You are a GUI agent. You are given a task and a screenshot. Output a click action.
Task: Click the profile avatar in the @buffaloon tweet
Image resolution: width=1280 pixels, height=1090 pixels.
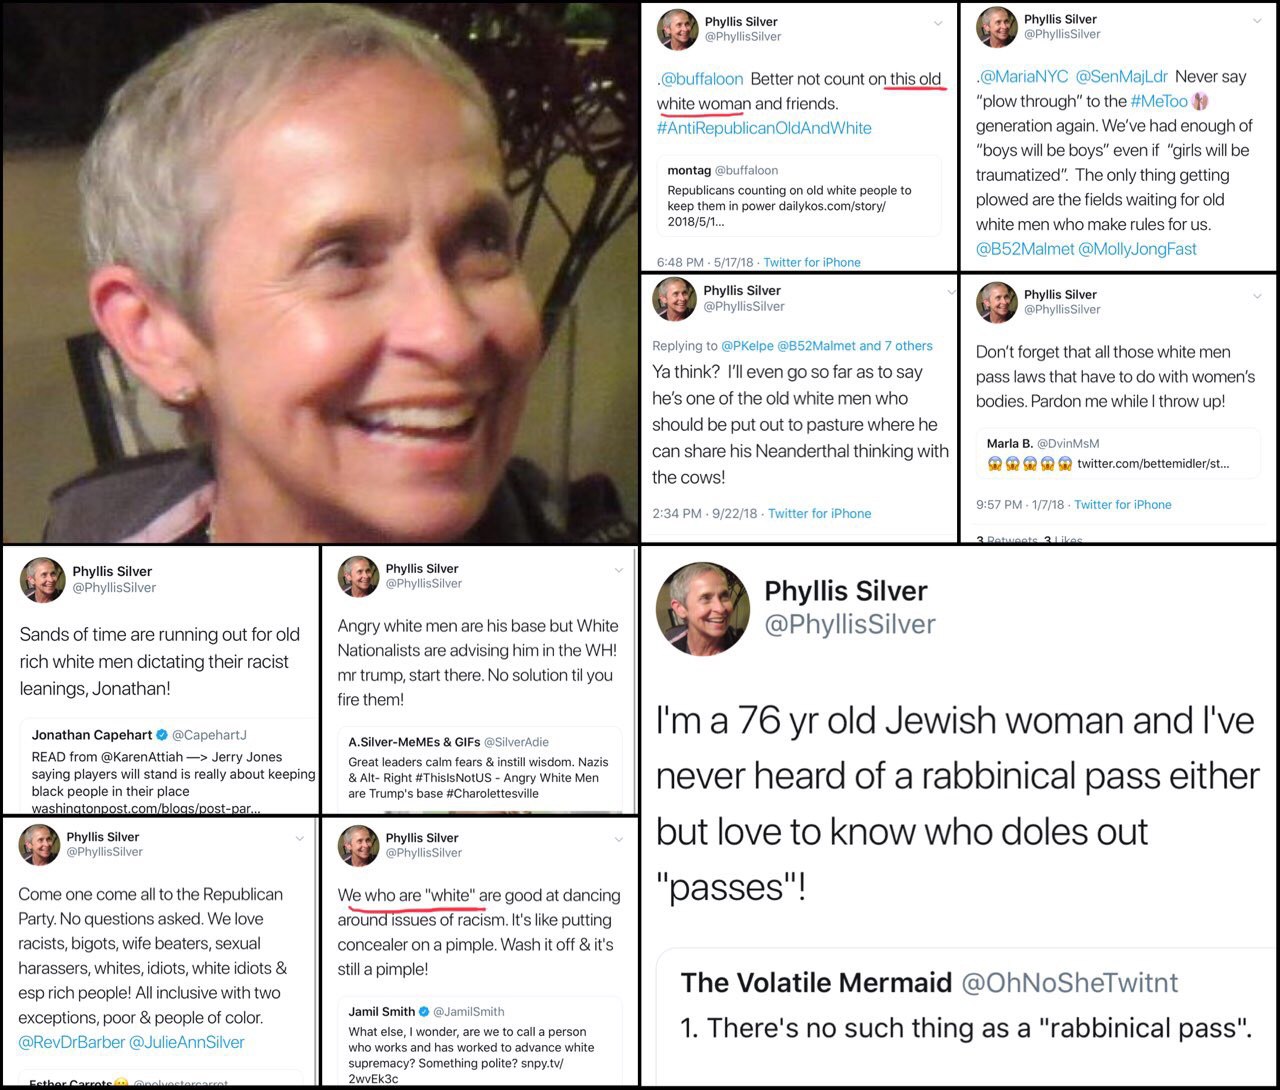tap(677, 29)
